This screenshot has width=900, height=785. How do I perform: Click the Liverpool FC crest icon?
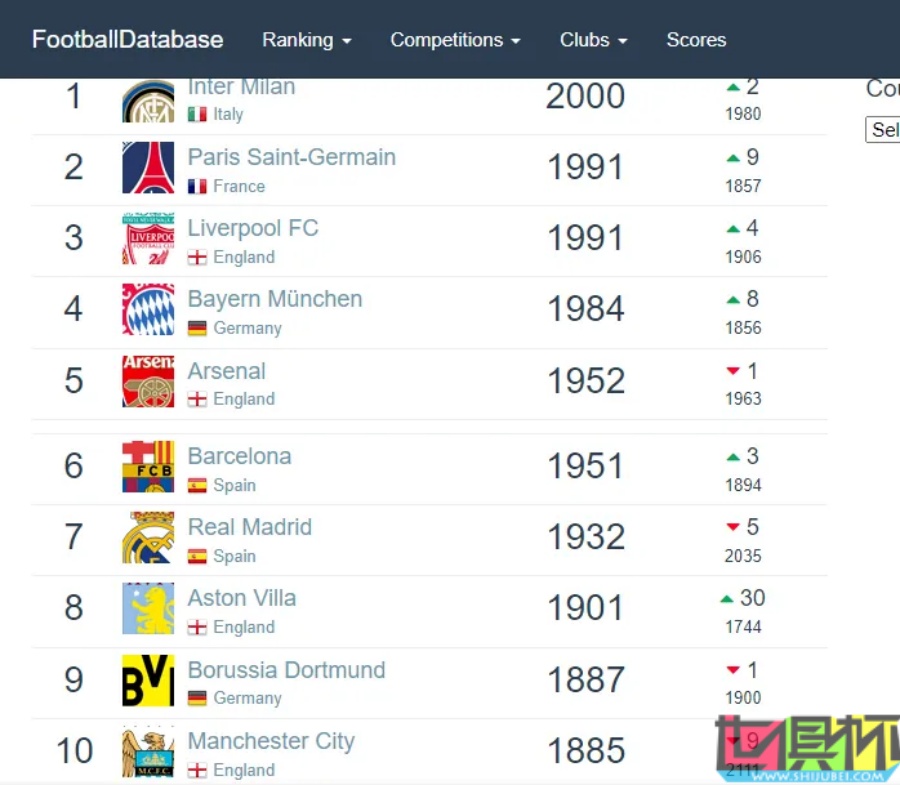point(148,238)
